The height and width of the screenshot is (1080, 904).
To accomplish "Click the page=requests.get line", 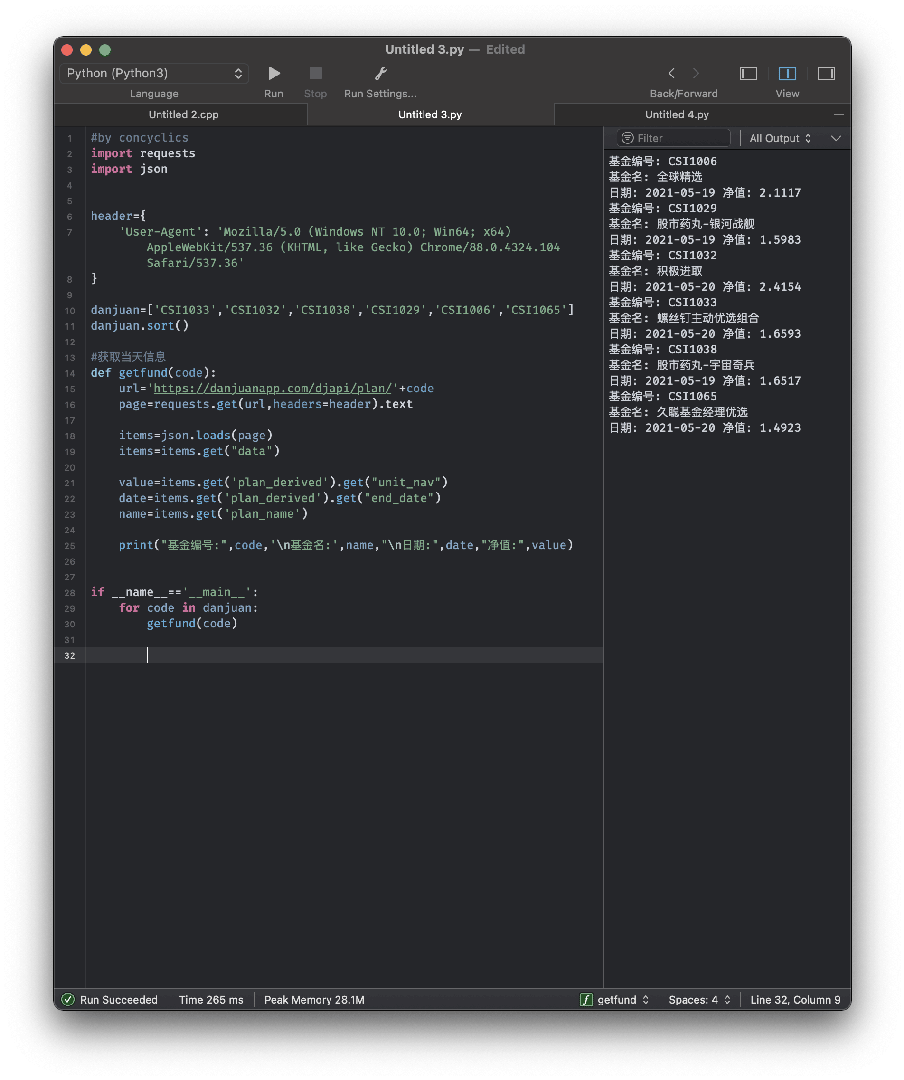I will (265, 404).
